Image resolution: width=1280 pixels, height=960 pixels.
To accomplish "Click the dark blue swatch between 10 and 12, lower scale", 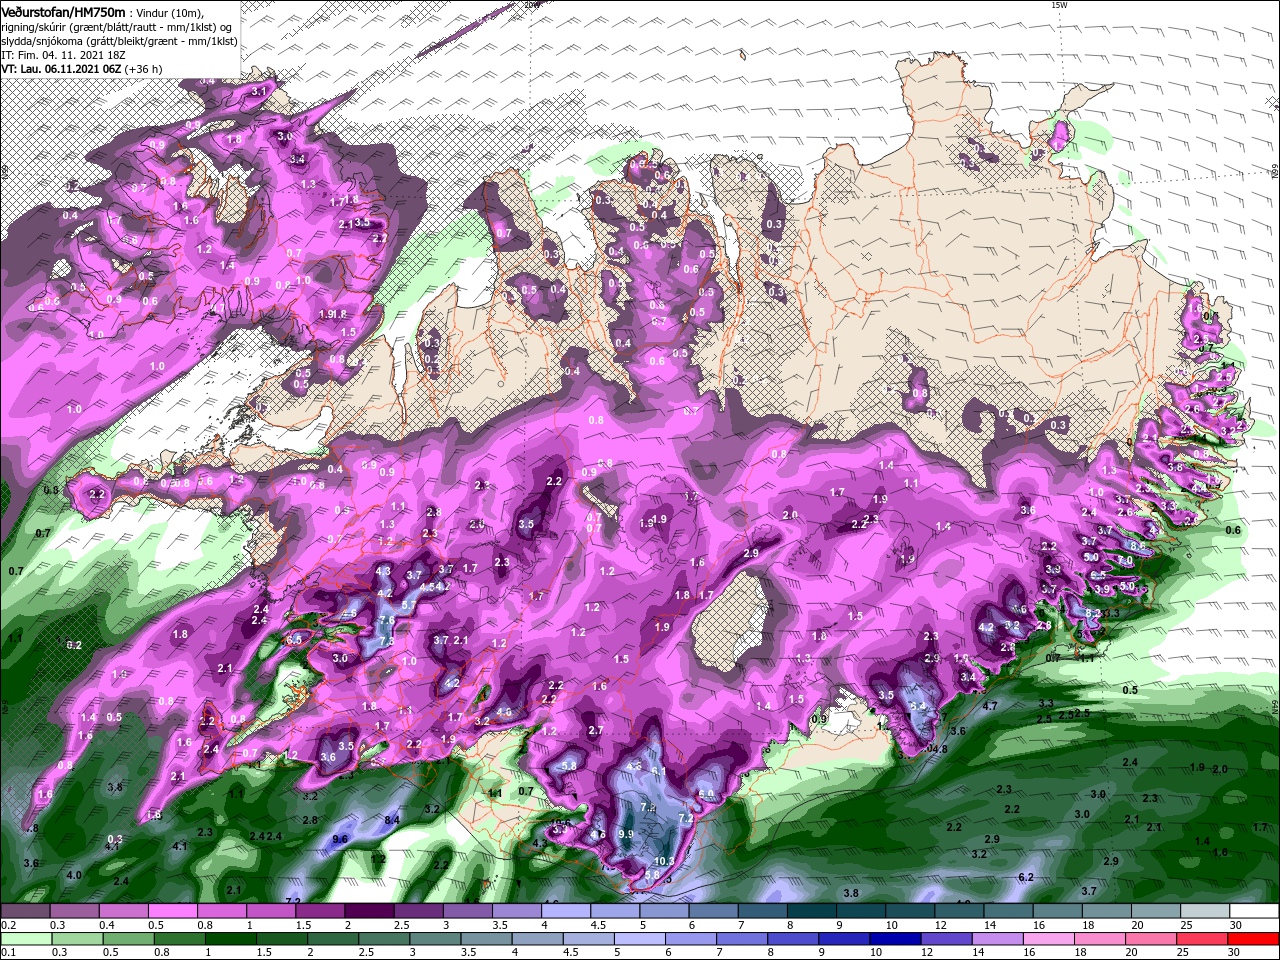I will click(x=893, y=939).
